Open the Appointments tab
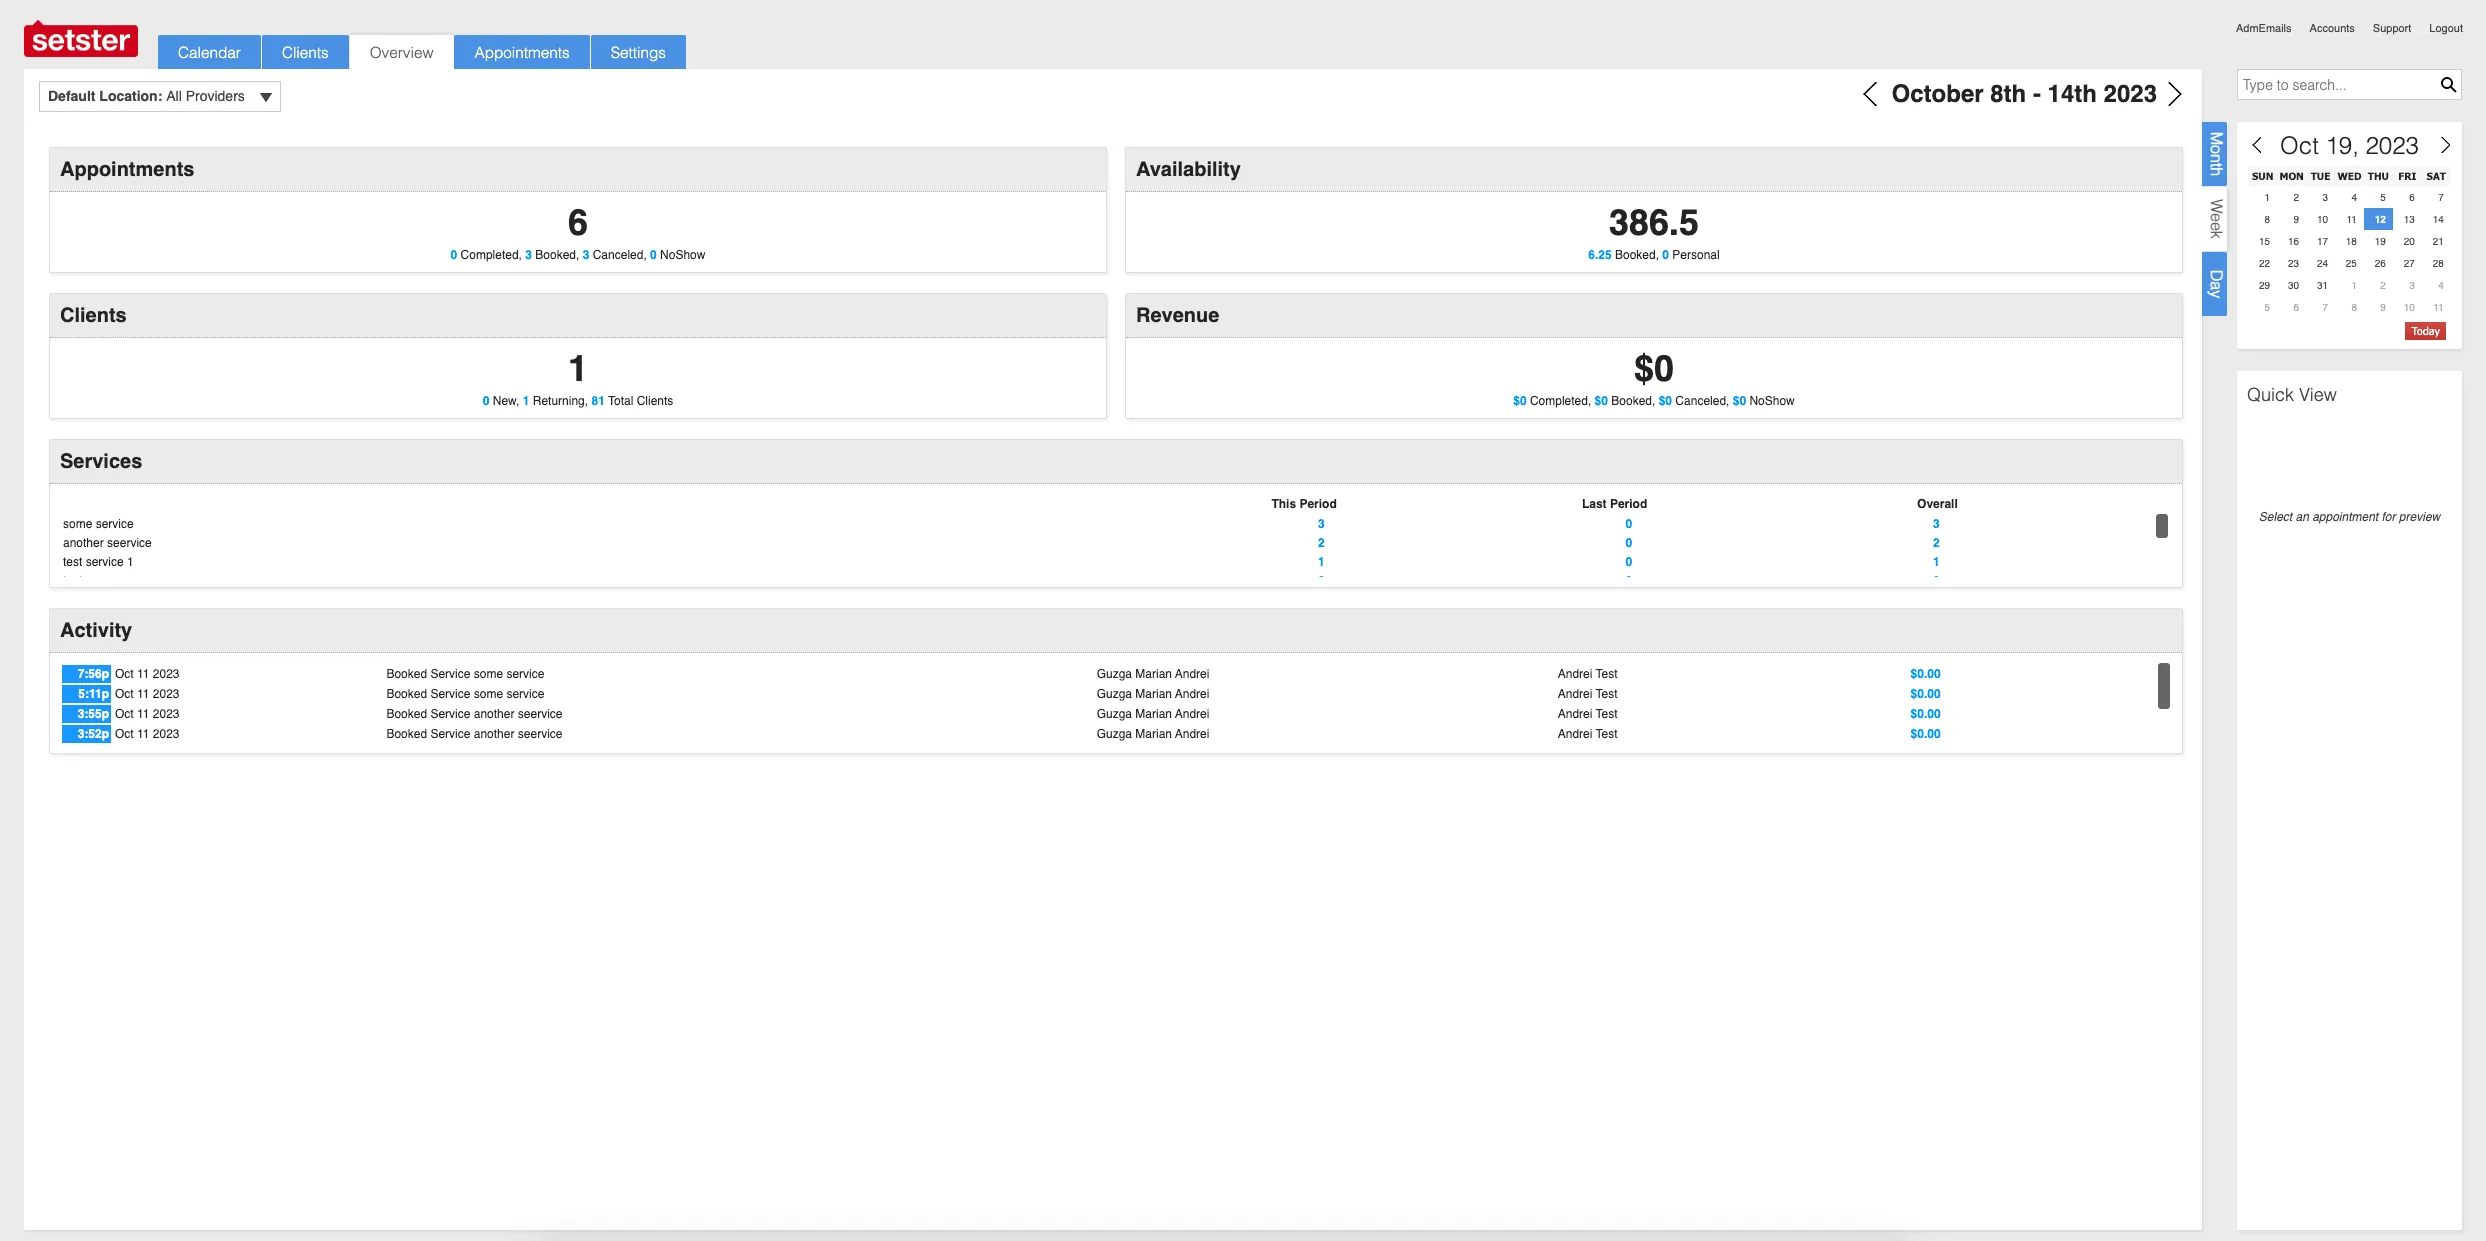 [521, 53]
